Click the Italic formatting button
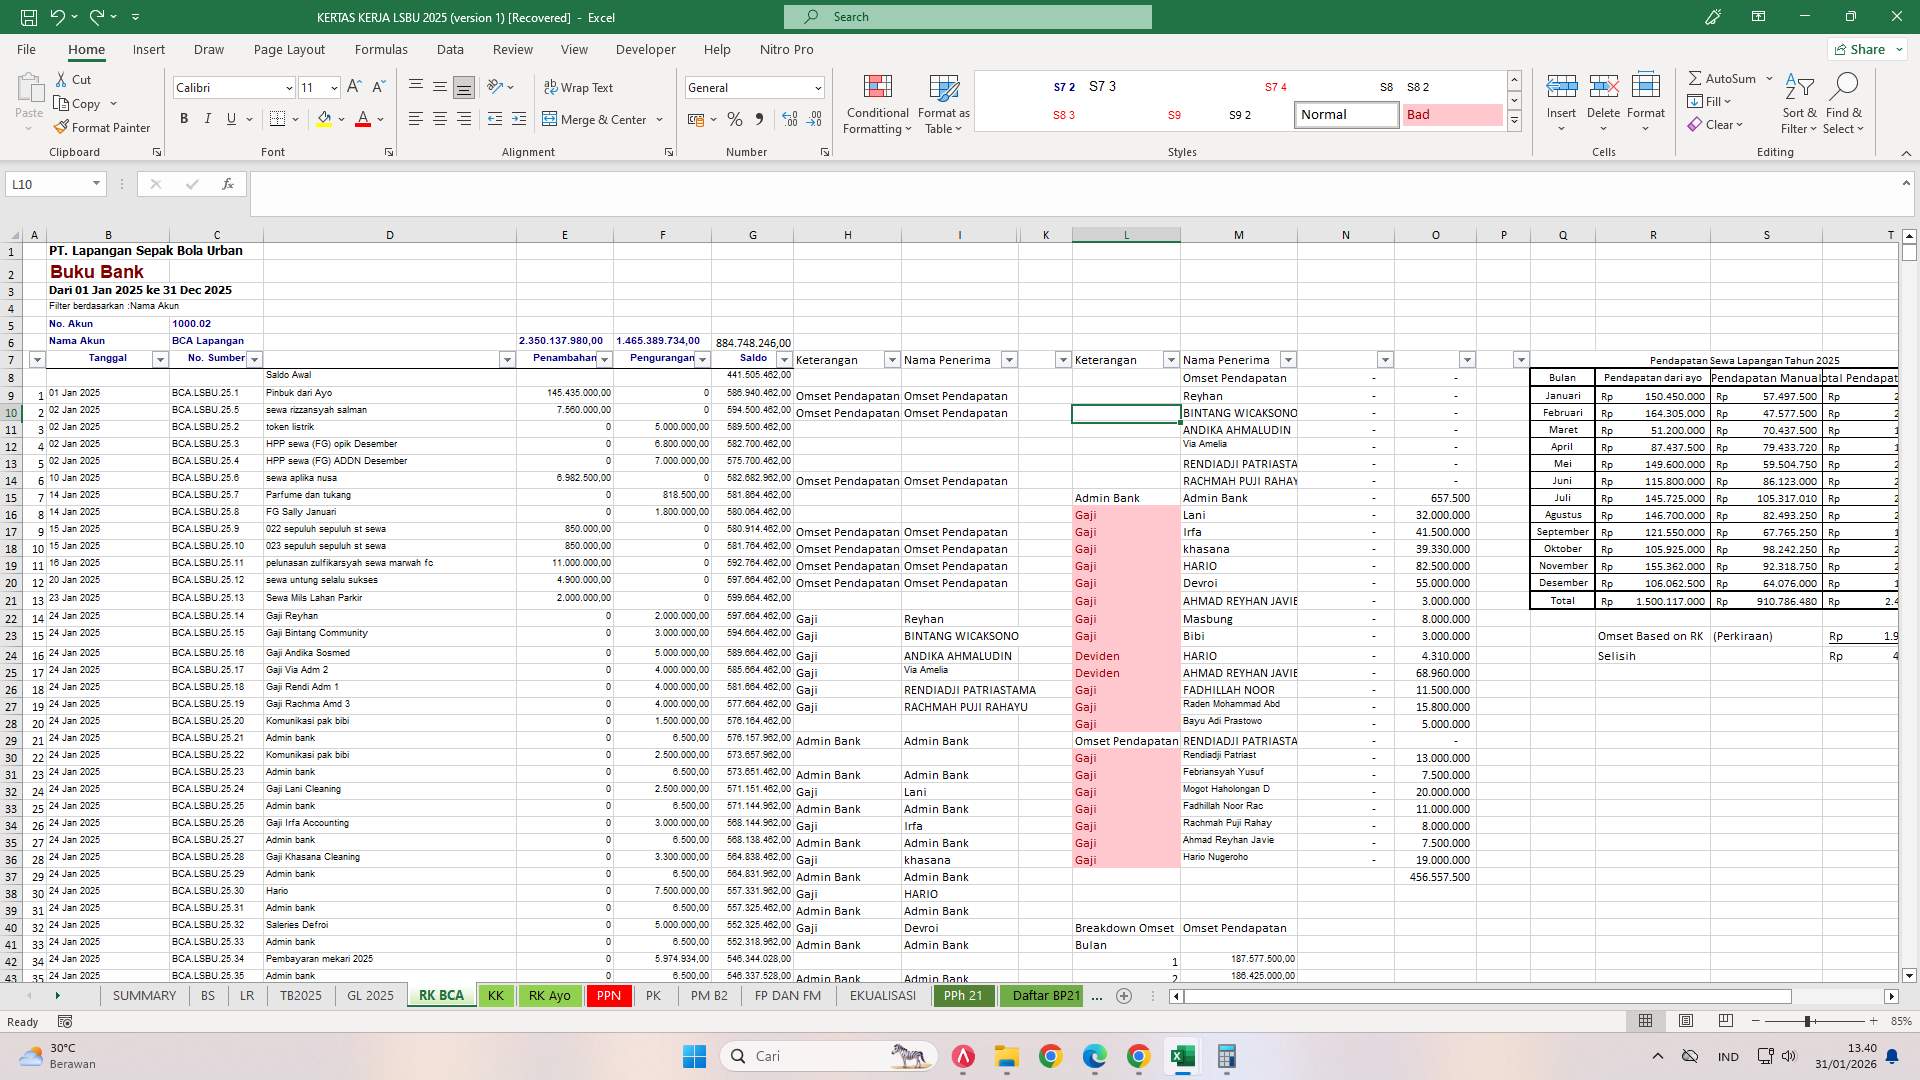This screenshot has width=1920, height=1080. [x=208, y=118]
